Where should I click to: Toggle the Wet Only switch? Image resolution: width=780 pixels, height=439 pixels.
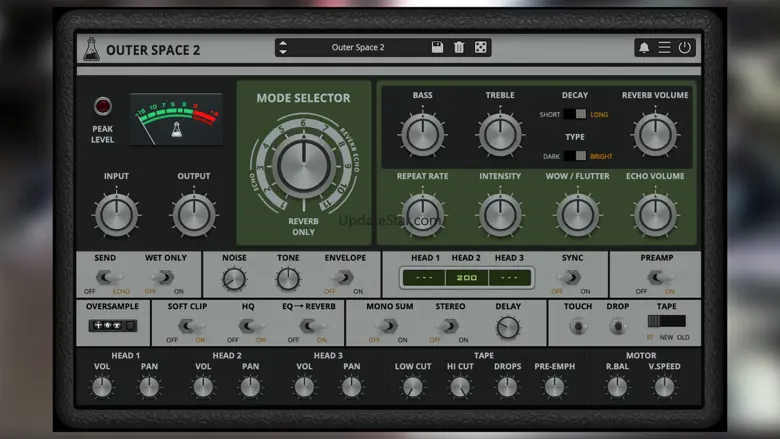point(164,277)
